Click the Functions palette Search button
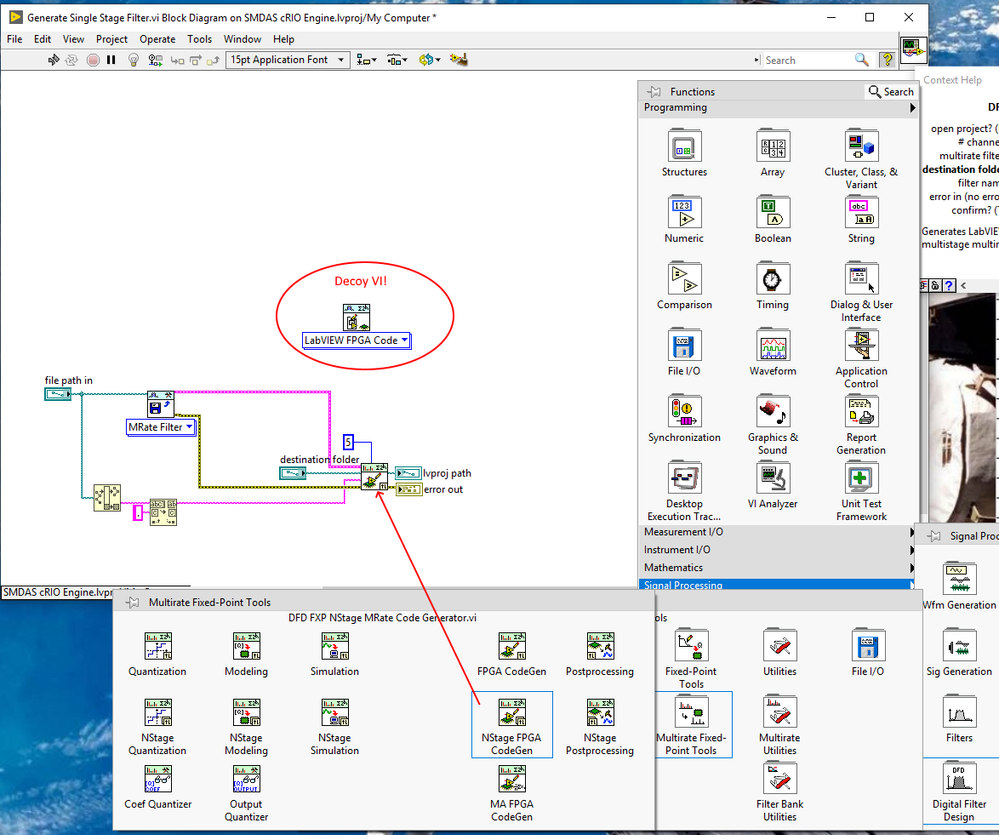 pyautogui.click(x=891, y=92)
